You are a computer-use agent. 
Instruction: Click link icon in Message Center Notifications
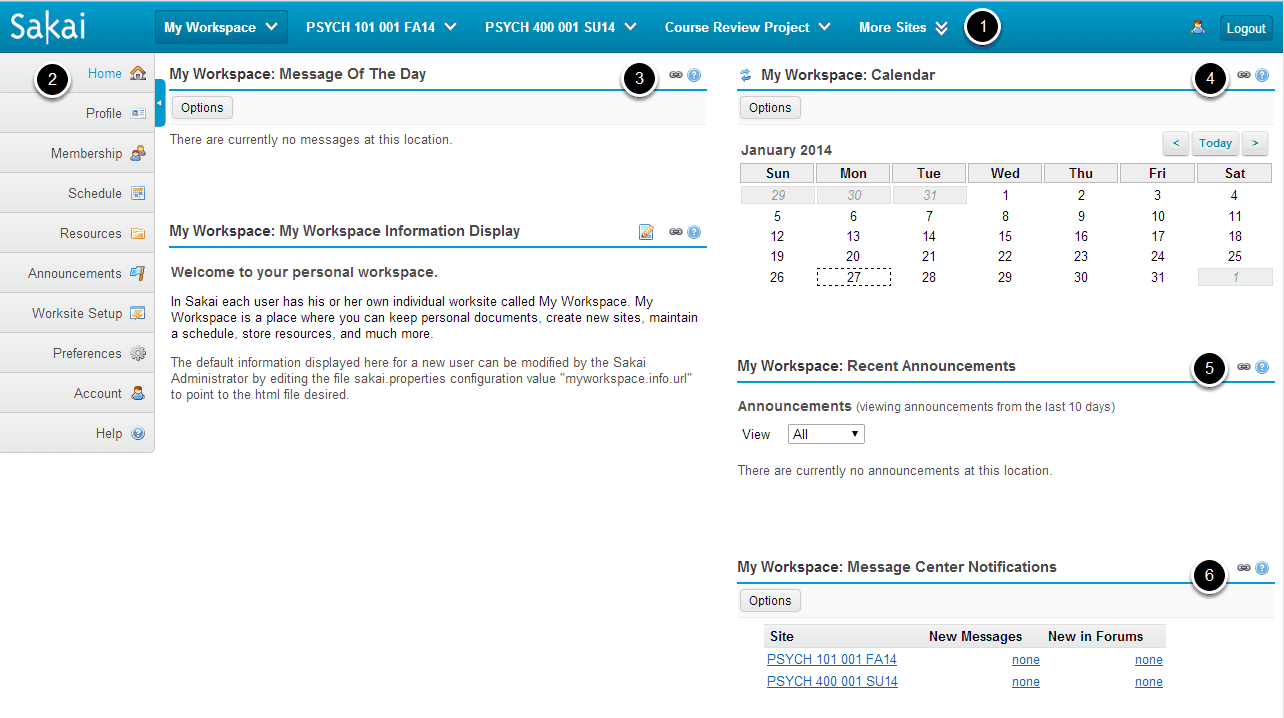tap(1244, 568)
